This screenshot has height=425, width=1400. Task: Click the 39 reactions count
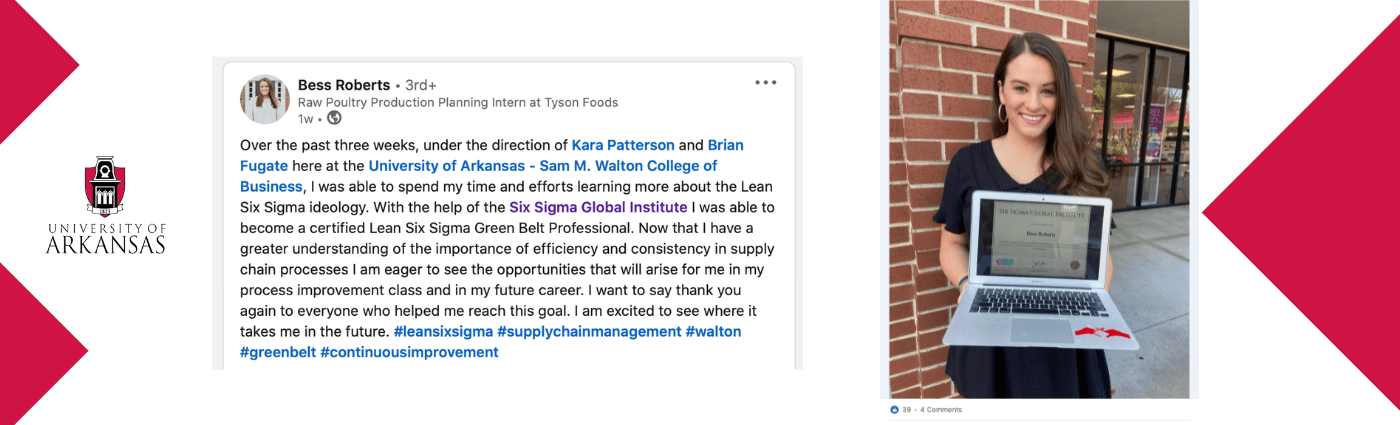pyautogui.click(x=906, y=410)
